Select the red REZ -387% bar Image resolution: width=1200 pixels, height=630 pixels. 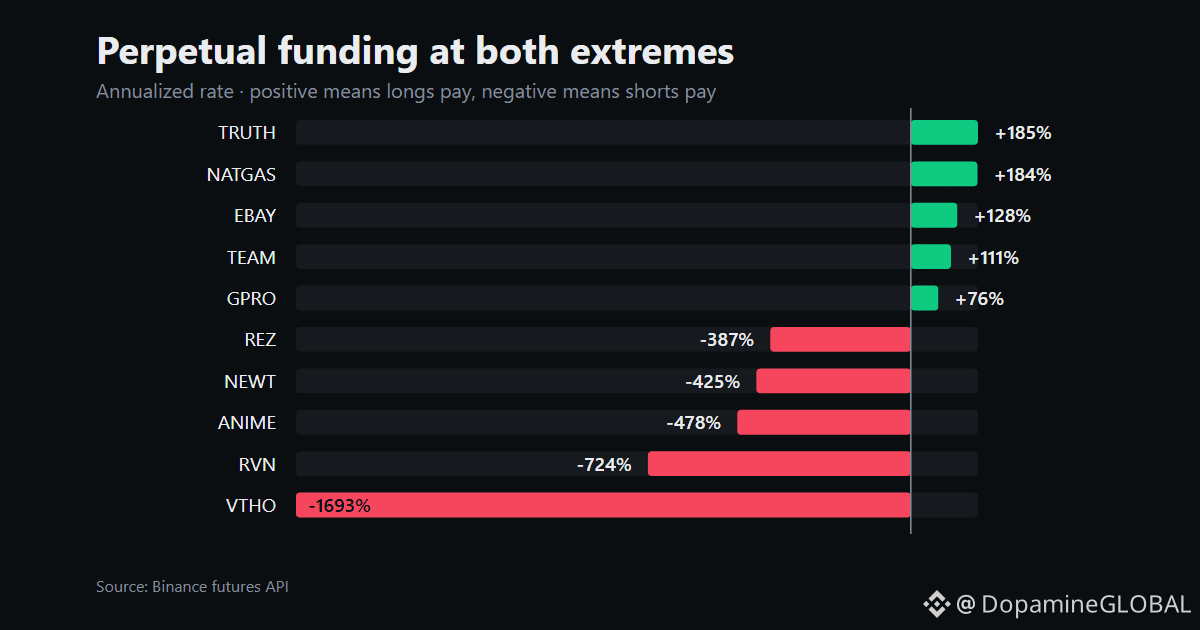[x=840, y=340]
